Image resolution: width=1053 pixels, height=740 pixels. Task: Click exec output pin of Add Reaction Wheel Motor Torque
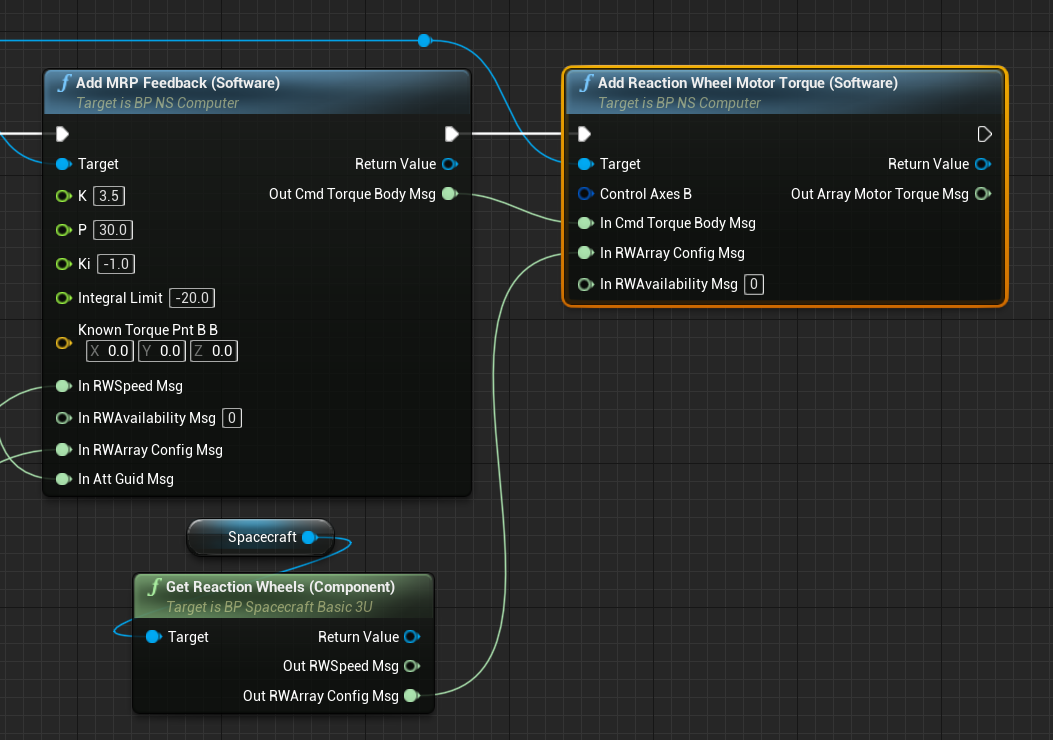click(984, 134)
